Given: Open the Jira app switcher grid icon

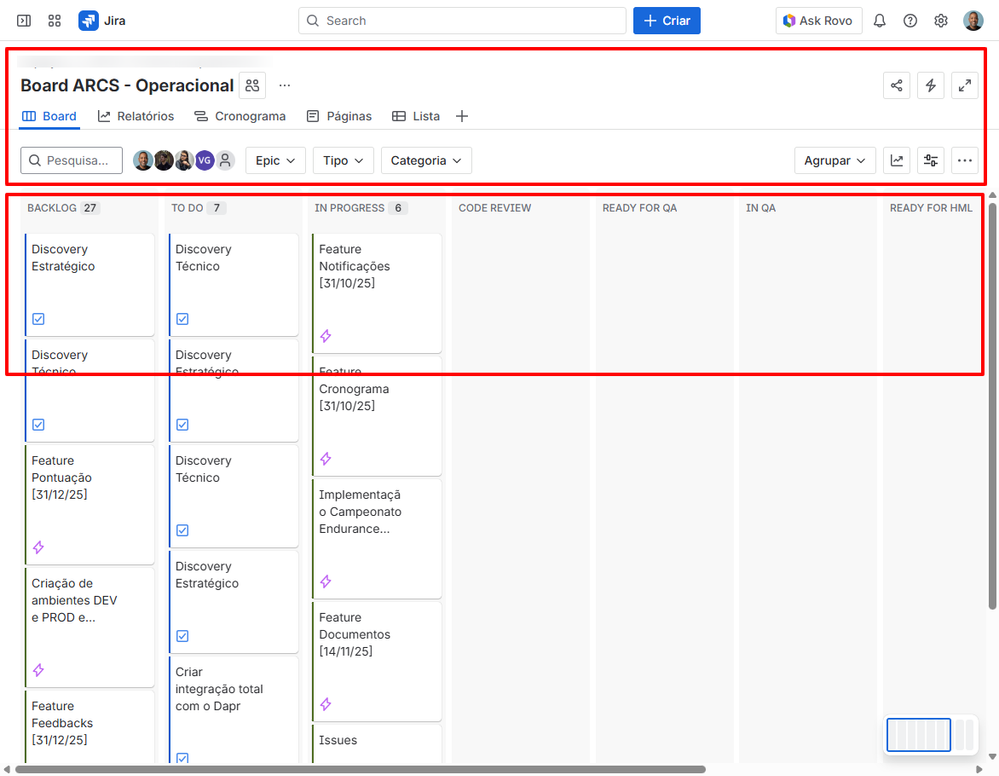Looking at the screenshot, I should [x=55, y=20].
